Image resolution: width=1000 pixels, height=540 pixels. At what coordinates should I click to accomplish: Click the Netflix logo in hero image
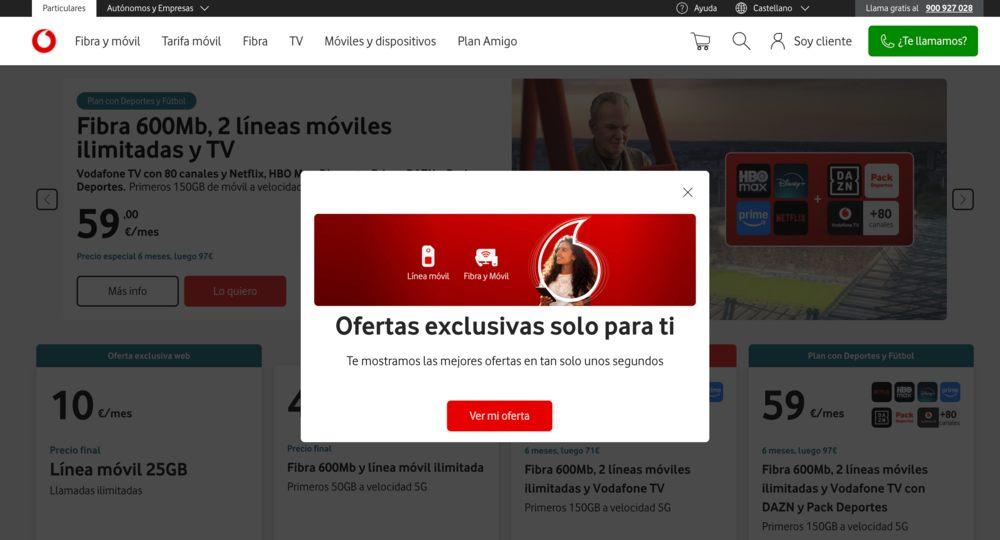(790, 218)
